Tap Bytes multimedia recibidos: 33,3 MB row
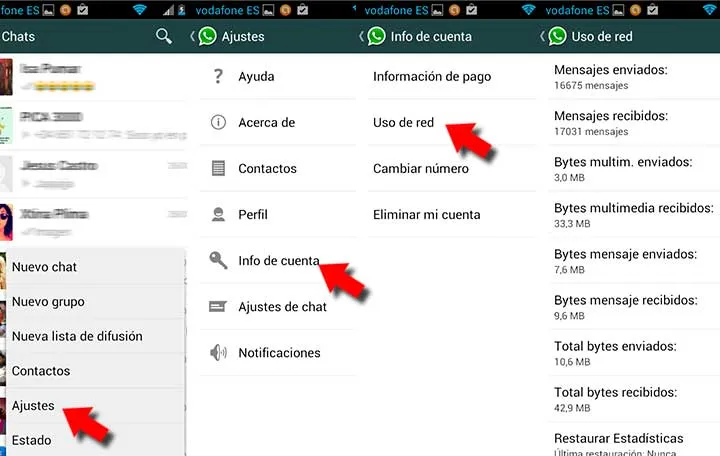The image size is (720, 456). point(634,215)
